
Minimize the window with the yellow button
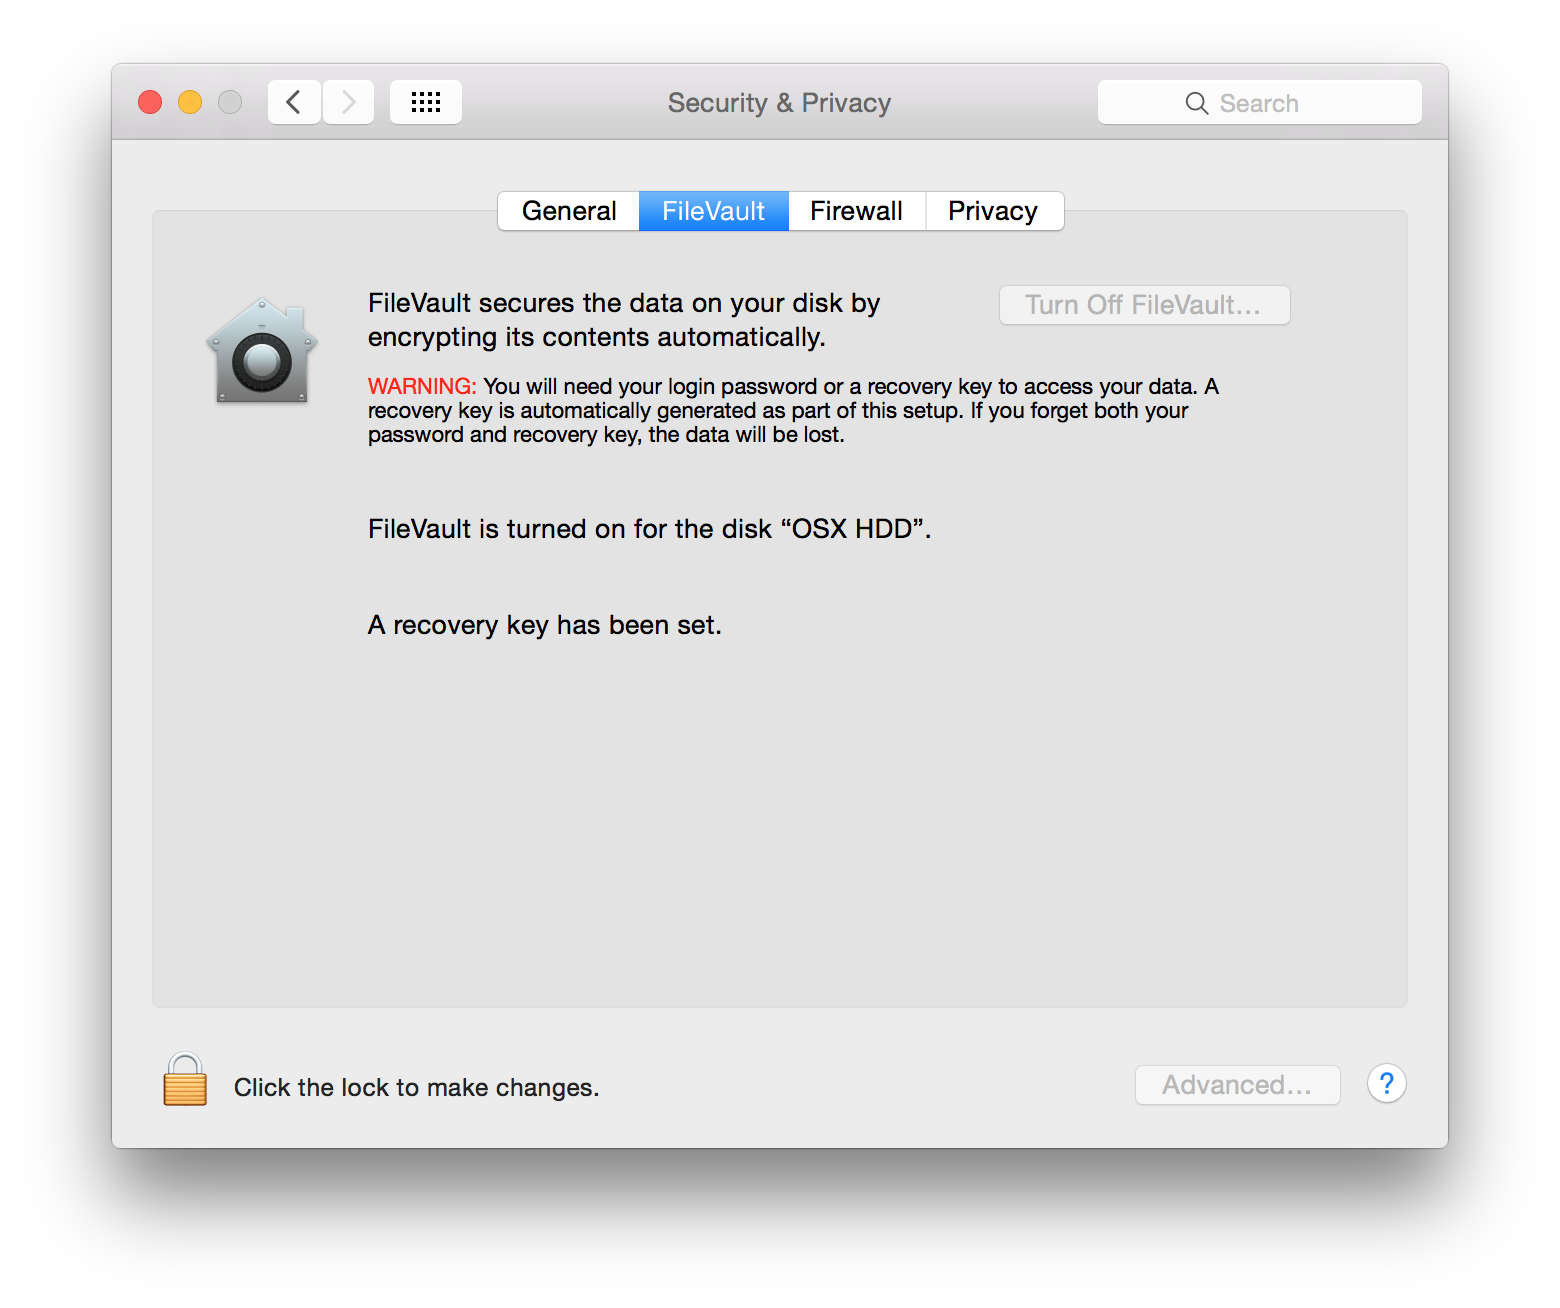pyautogui.click(x=190, y=102)
